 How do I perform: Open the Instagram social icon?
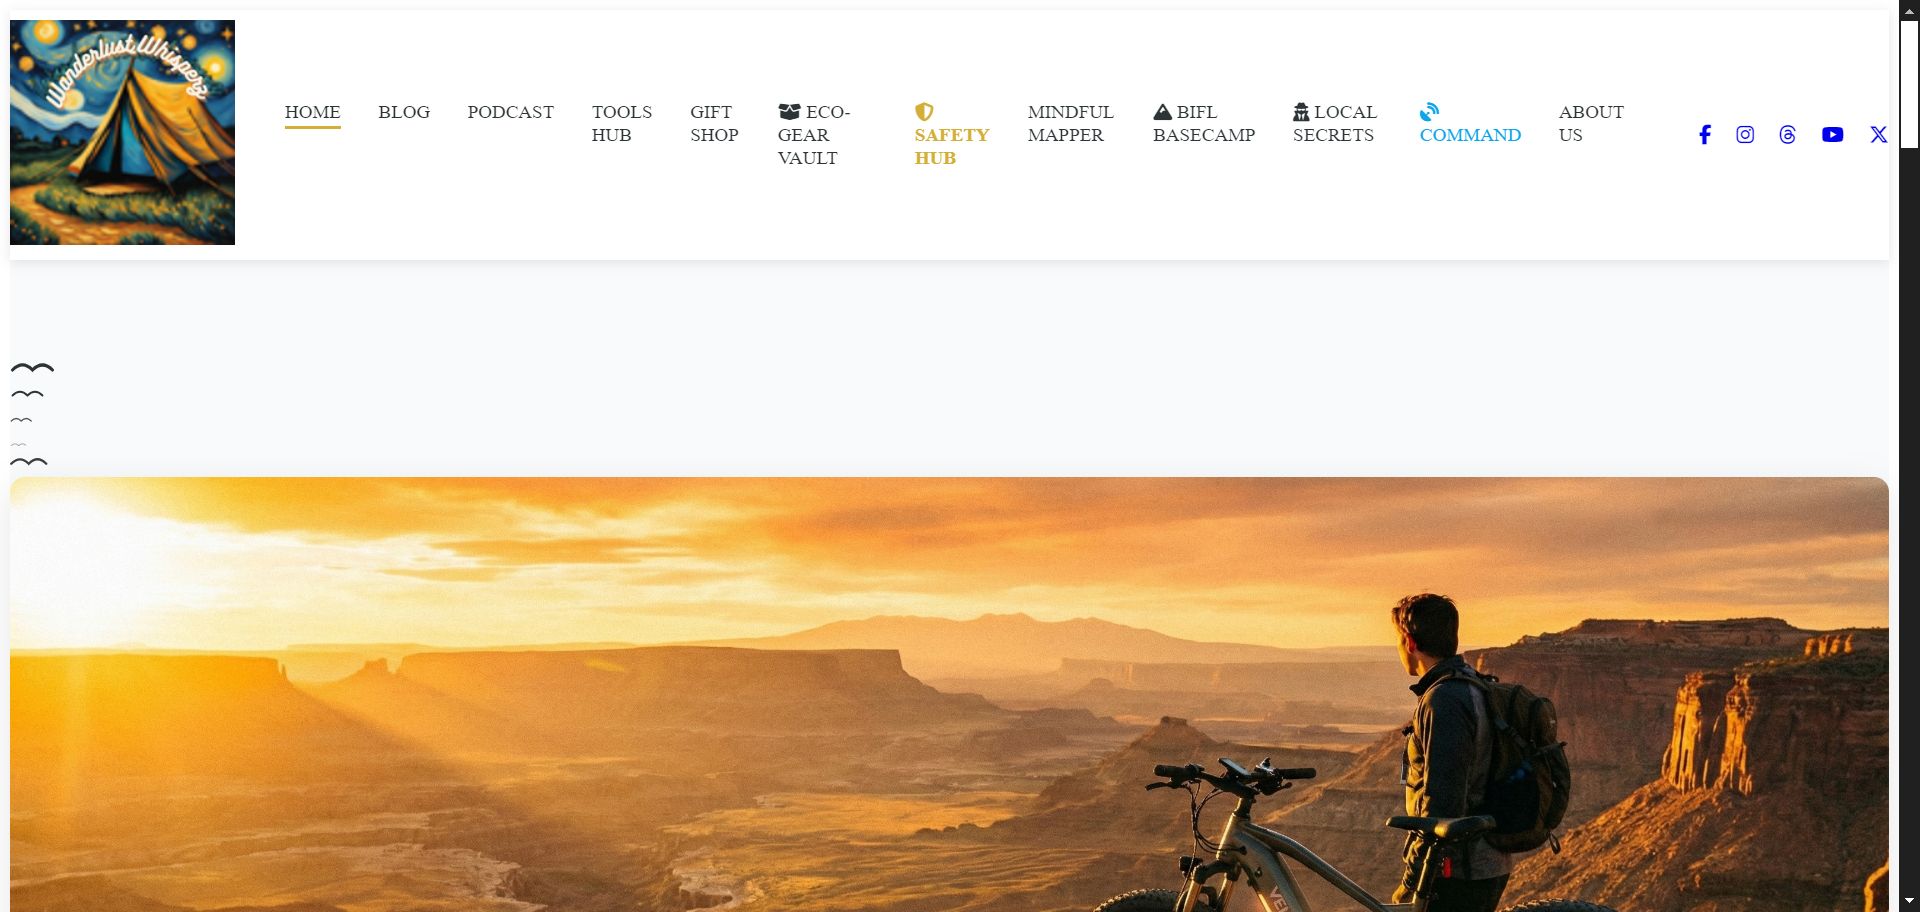coord(1745,135)
